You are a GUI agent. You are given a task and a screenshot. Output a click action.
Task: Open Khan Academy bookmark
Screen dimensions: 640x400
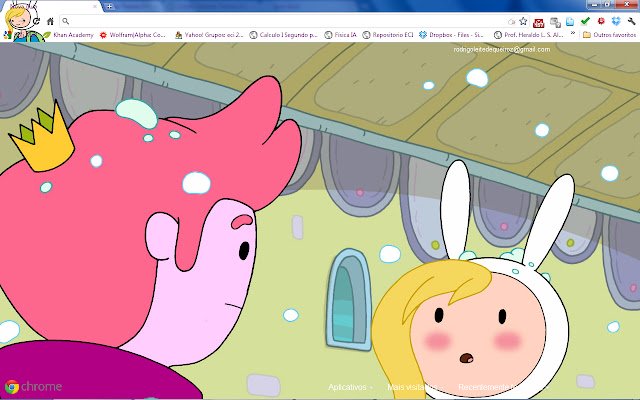69,35
